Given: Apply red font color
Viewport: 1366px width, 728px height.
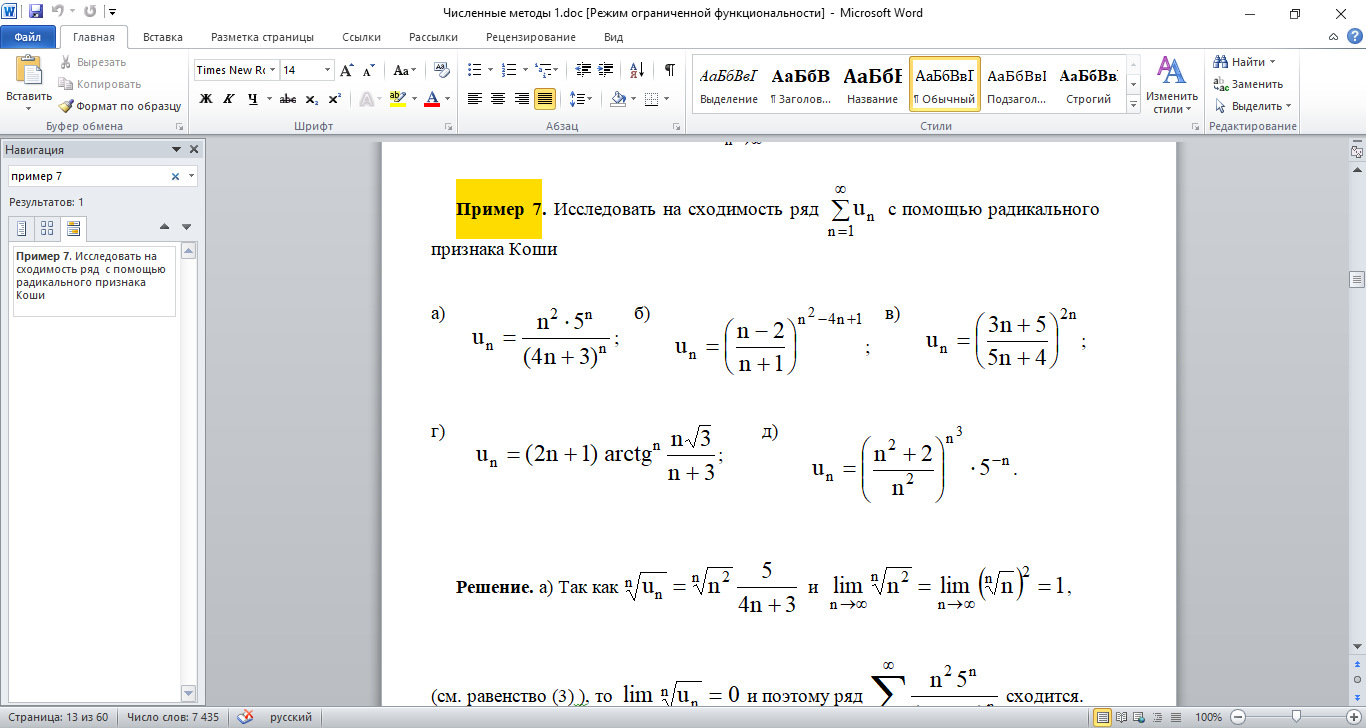Looking at the screenshot, I should (x=432, y=99).
